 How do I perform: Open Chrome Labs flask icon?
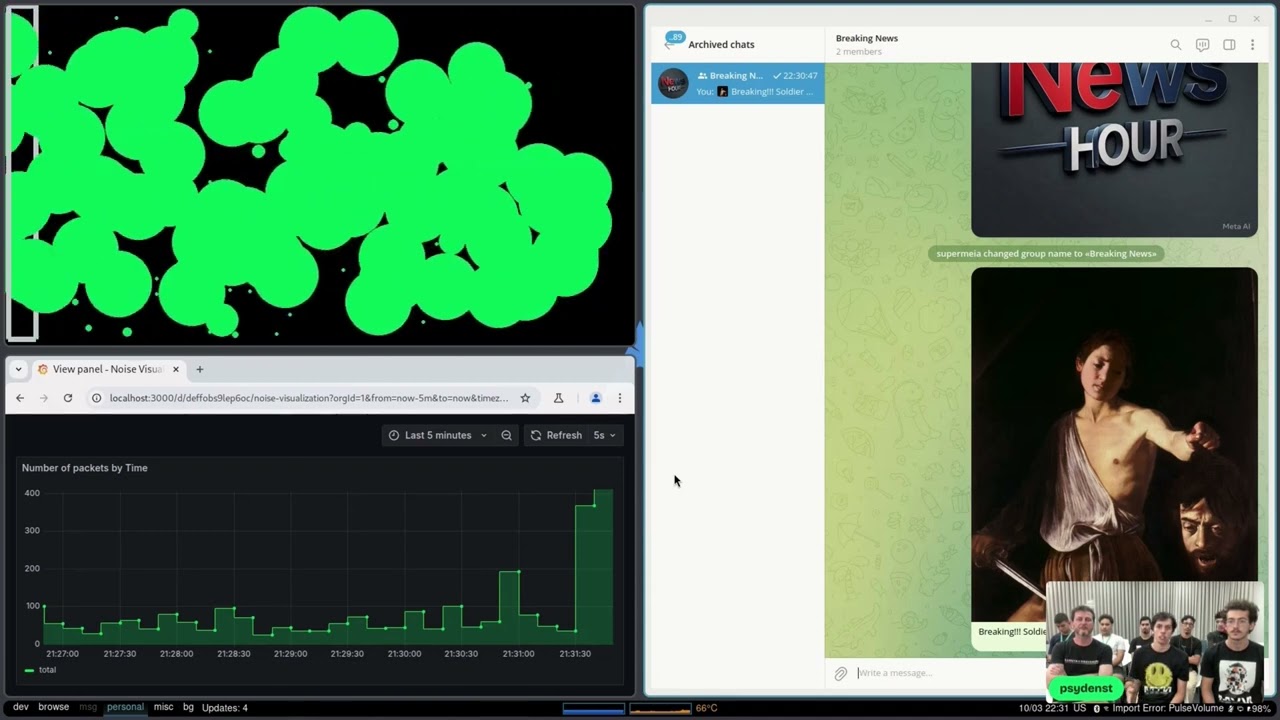[x=559, y=398]
